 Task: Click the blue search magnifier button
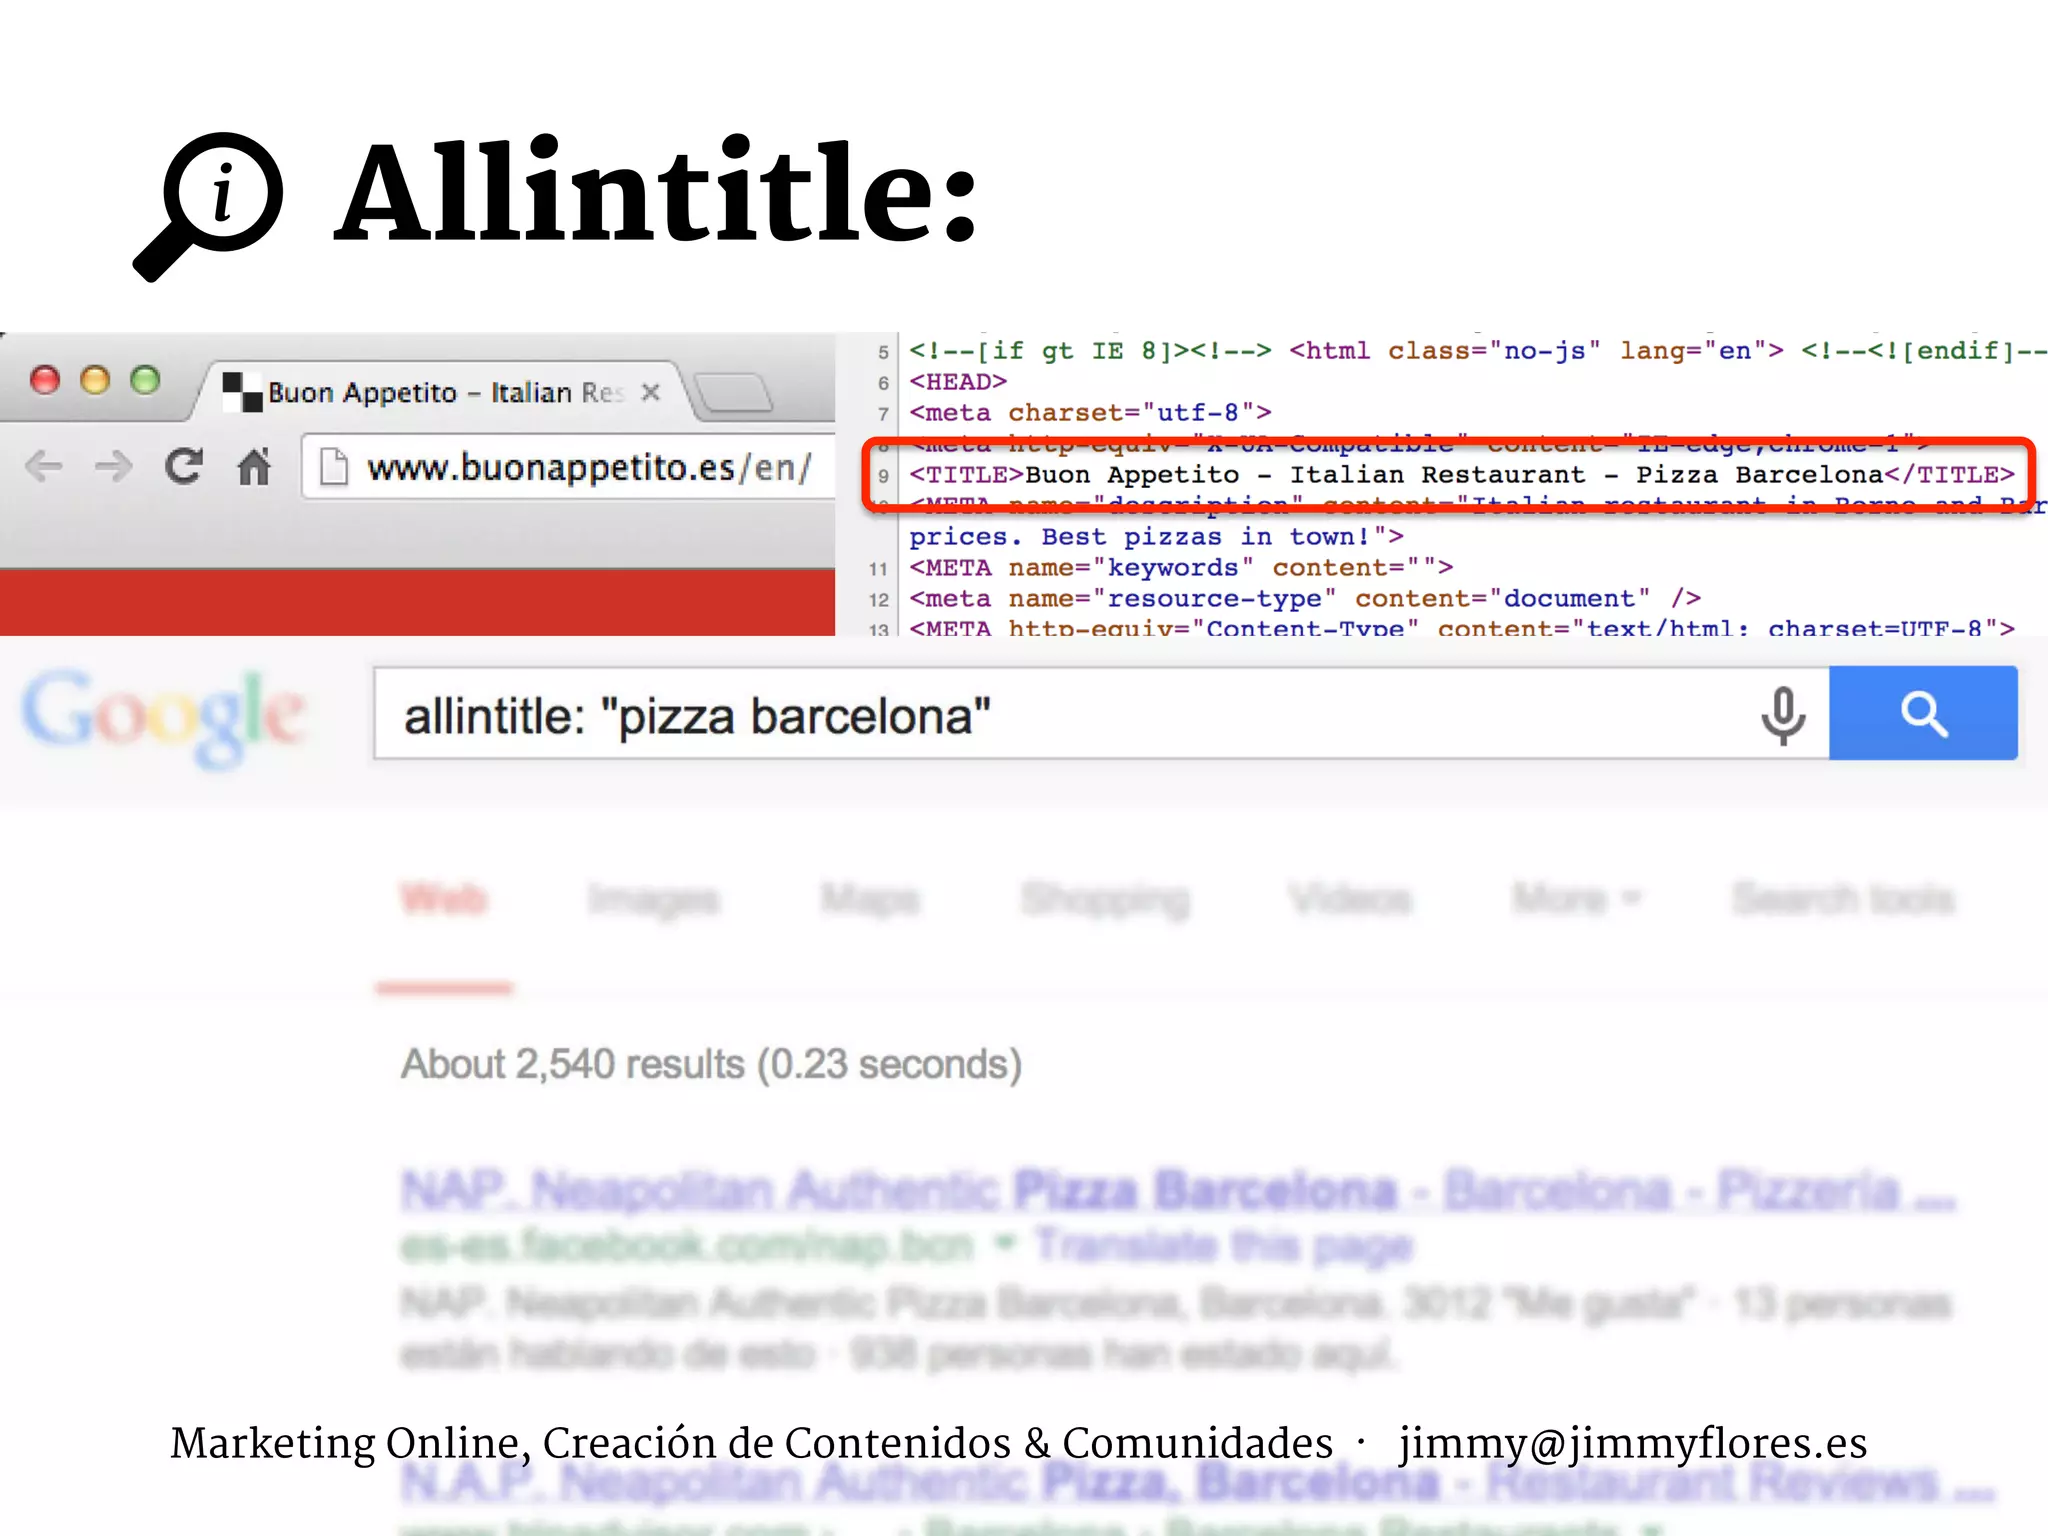1923,714
